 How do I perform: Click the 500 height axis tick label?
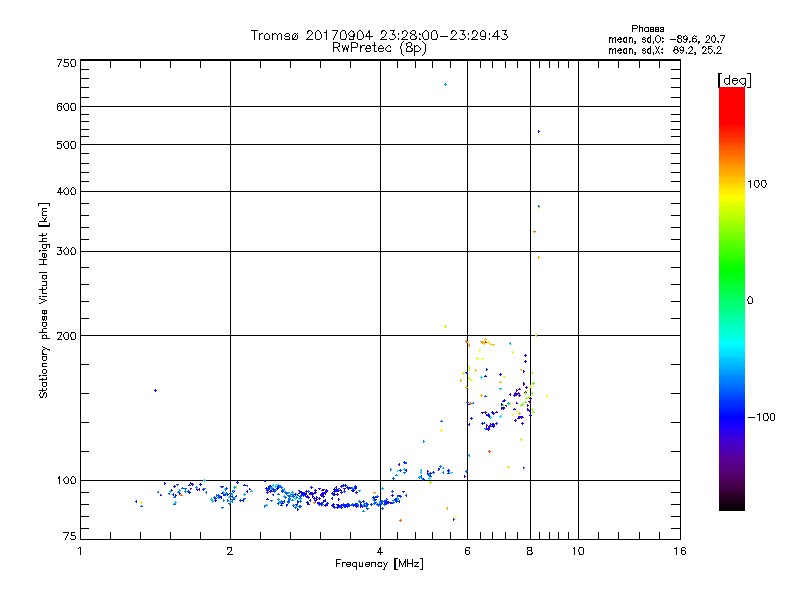(x=66, y=145)
